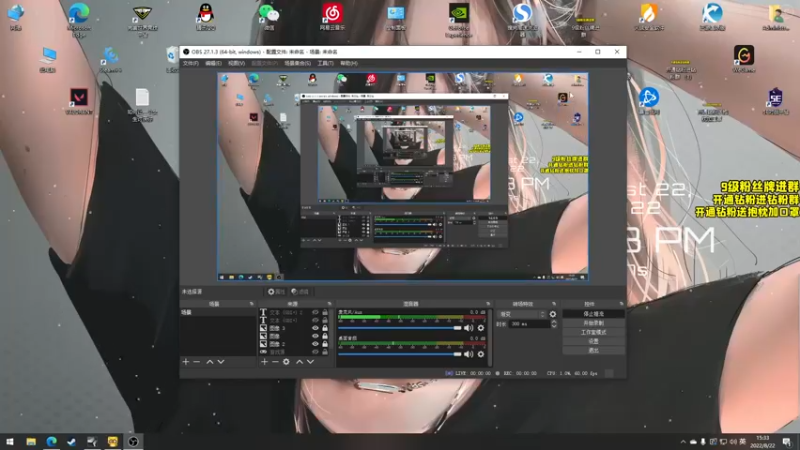800x450 pixels.
Task: Mute the 麦克风/Aux channel speaker icon
Action: (468, 328)
